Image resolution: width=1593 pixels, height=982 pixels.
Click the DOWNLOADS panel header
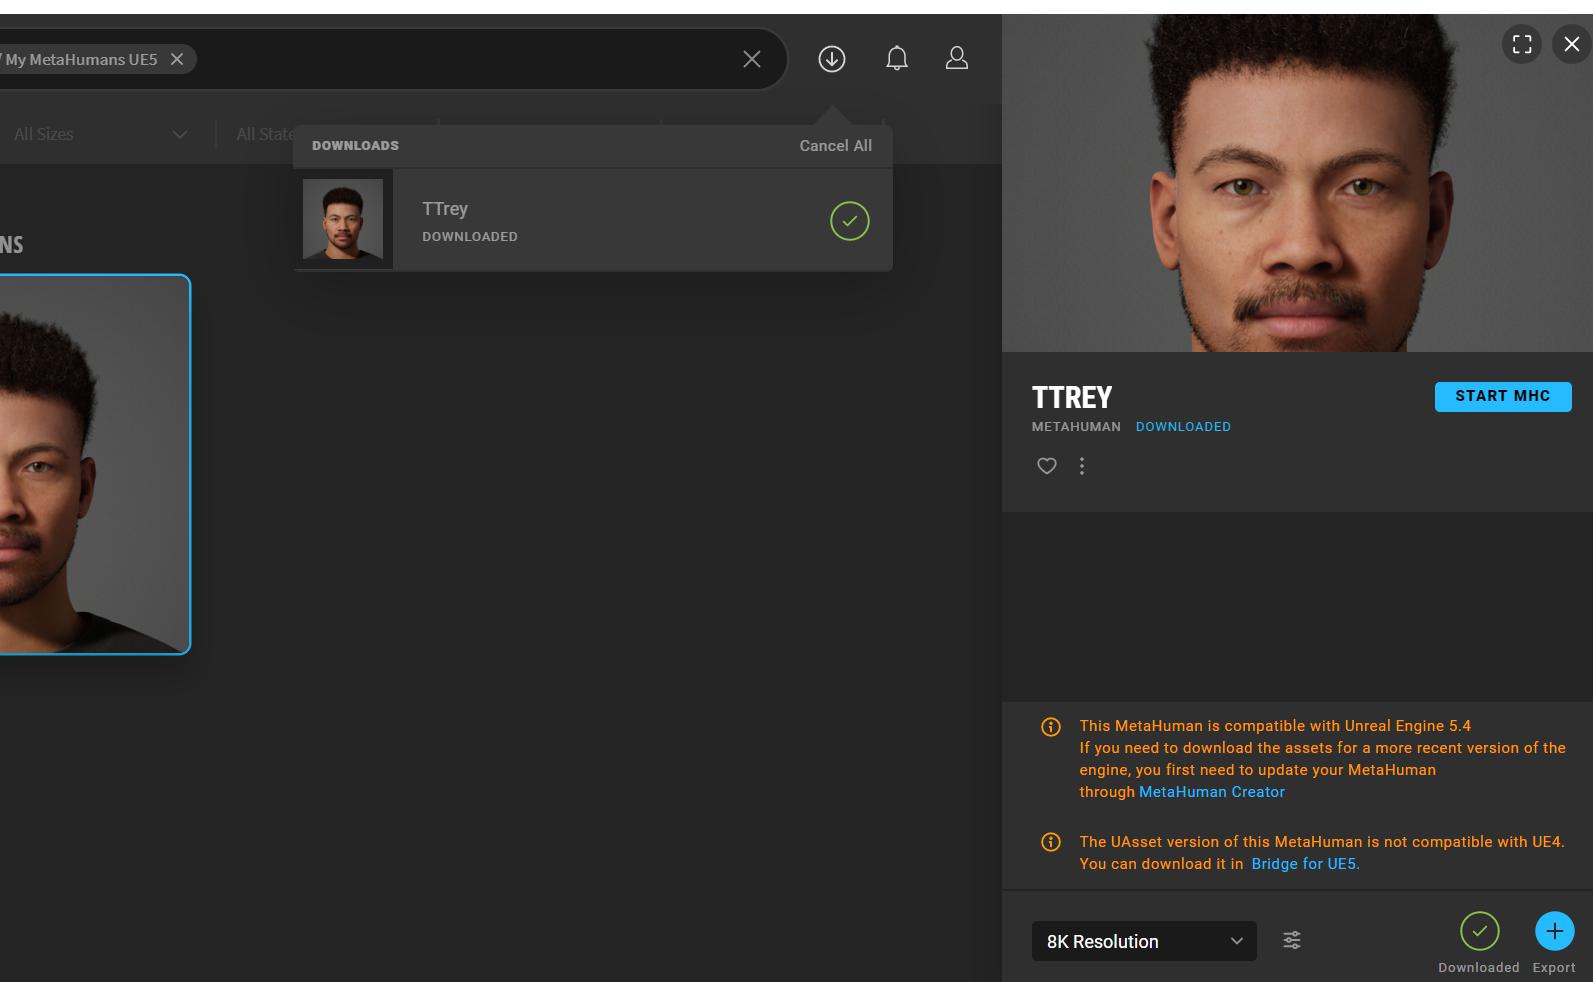click(x=355, y=146)
